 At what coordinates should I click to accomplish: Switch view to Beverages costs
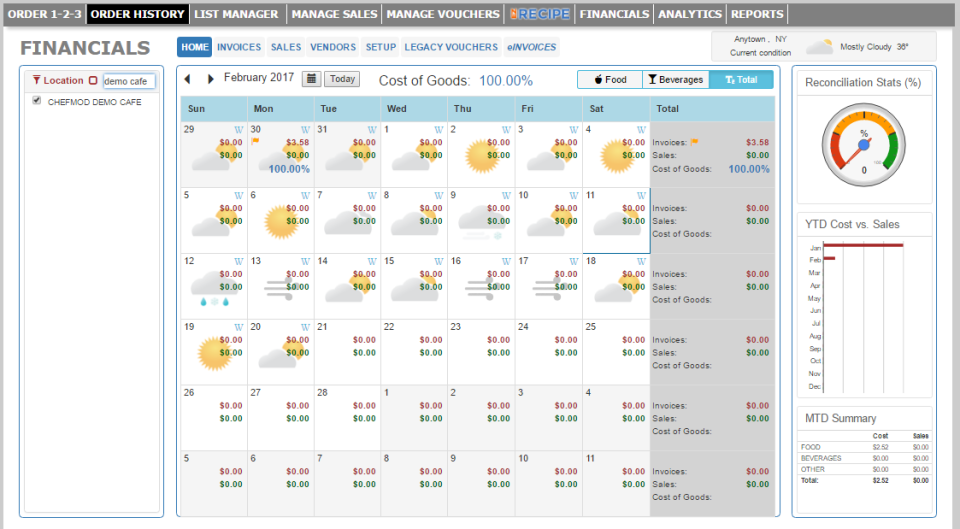(676, 80)
